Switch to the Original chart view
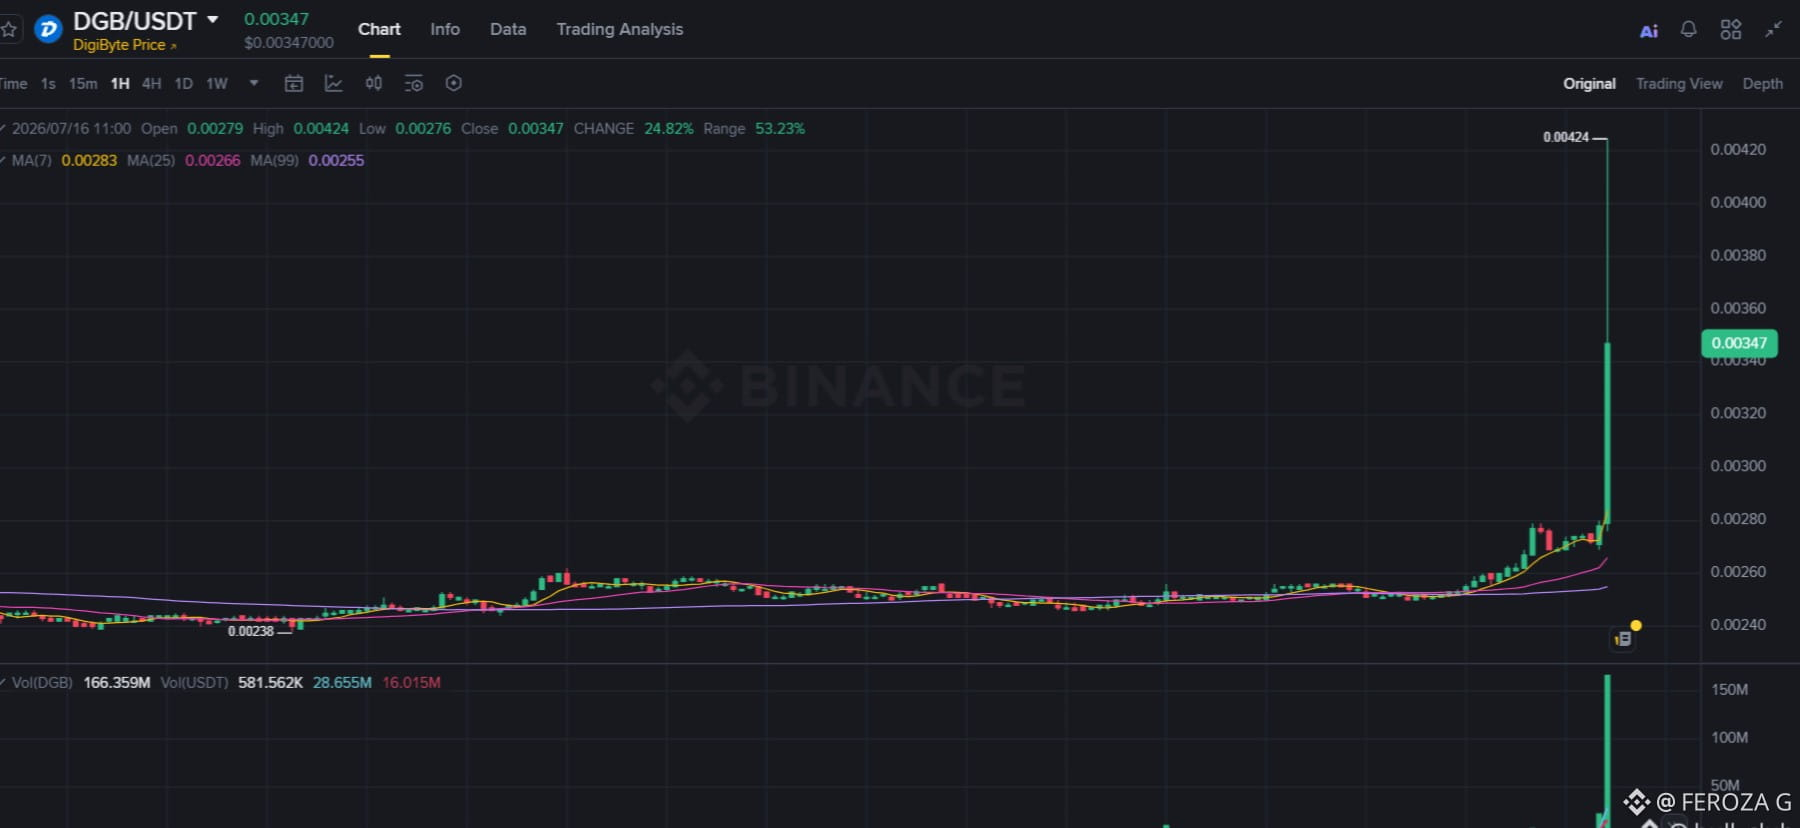Image resolution: width=1800 pixels, height=828 pixels. (1589, 84)
